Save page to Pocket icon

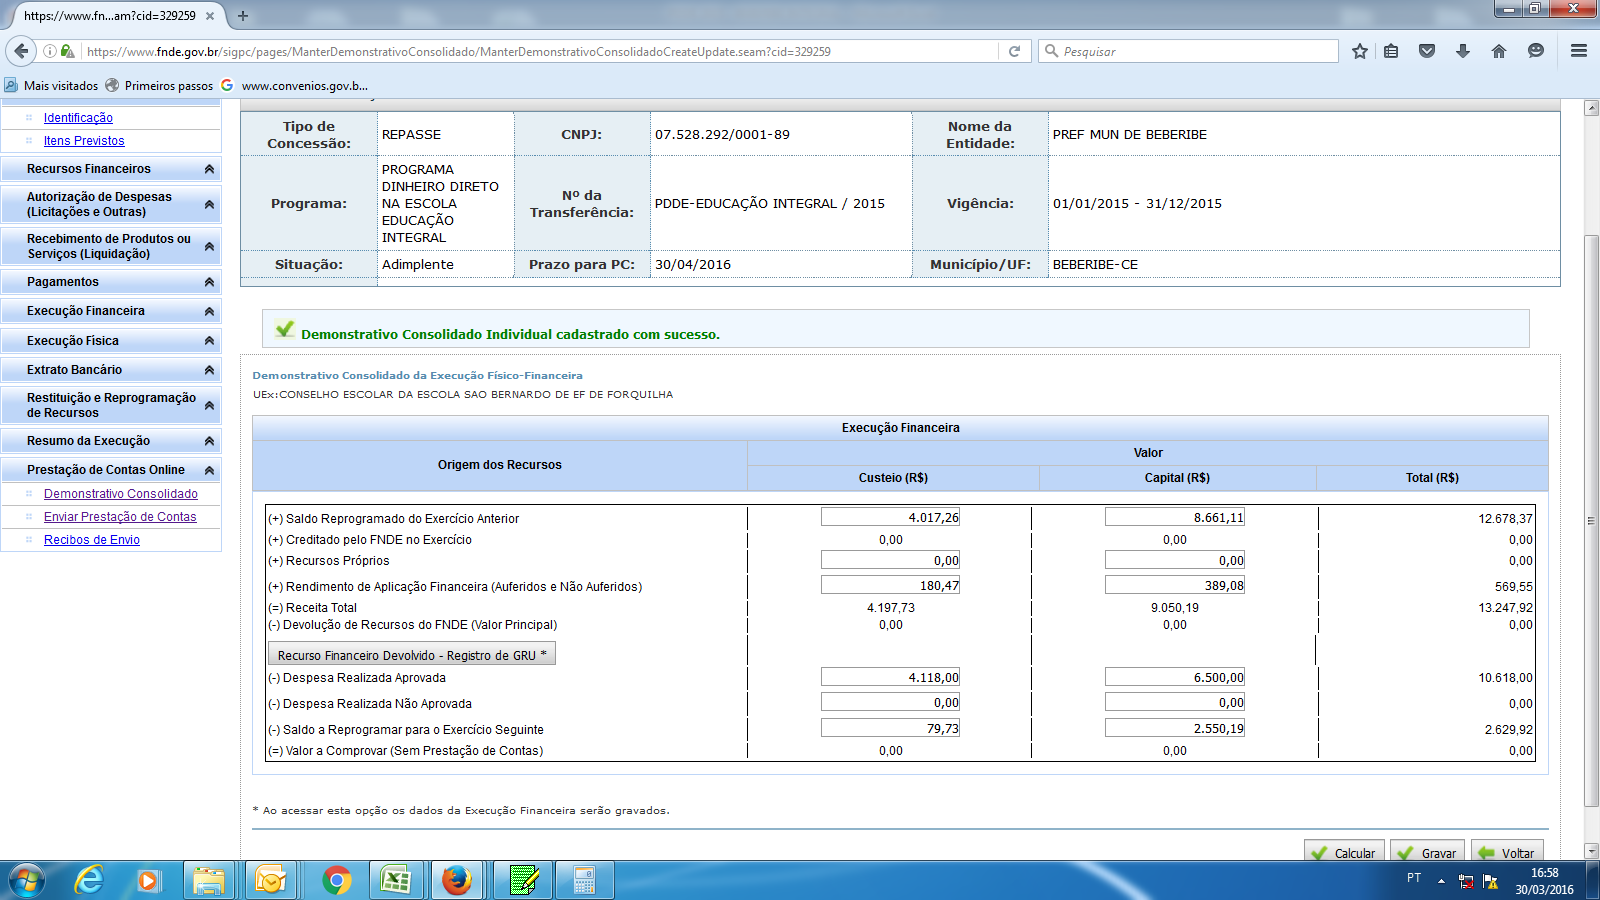pyautogui.click(x=1427, y=51)
